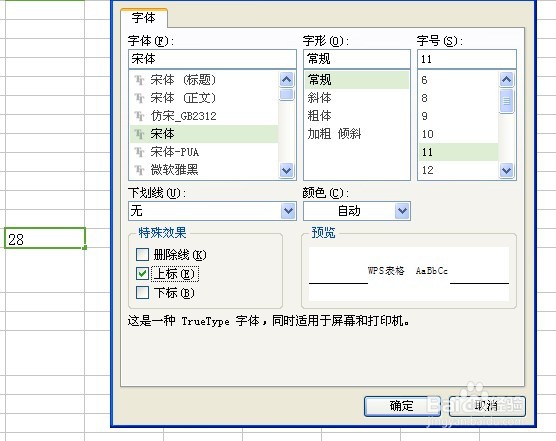556x441 pixels.
Task: Click the 字形 style input field
Action: pos(357,59)
